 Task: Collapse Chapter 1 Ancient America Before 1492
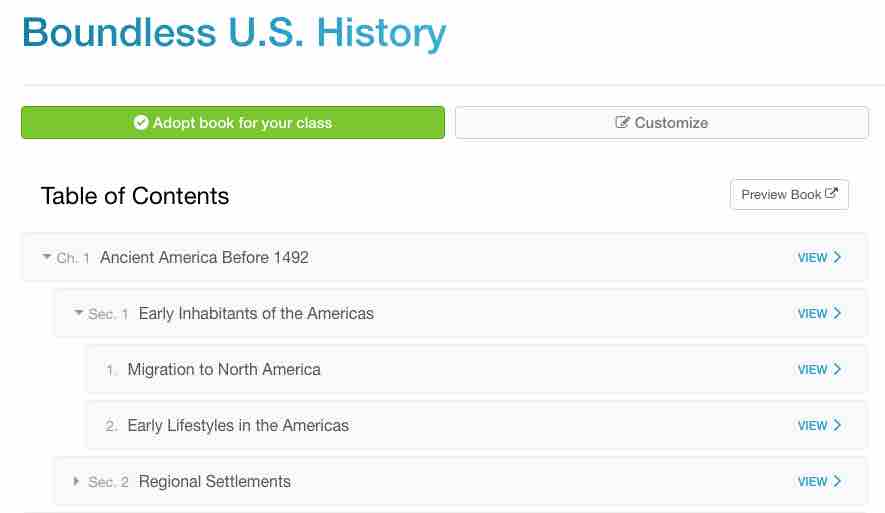pyautogui.click(x=47, y=257)
